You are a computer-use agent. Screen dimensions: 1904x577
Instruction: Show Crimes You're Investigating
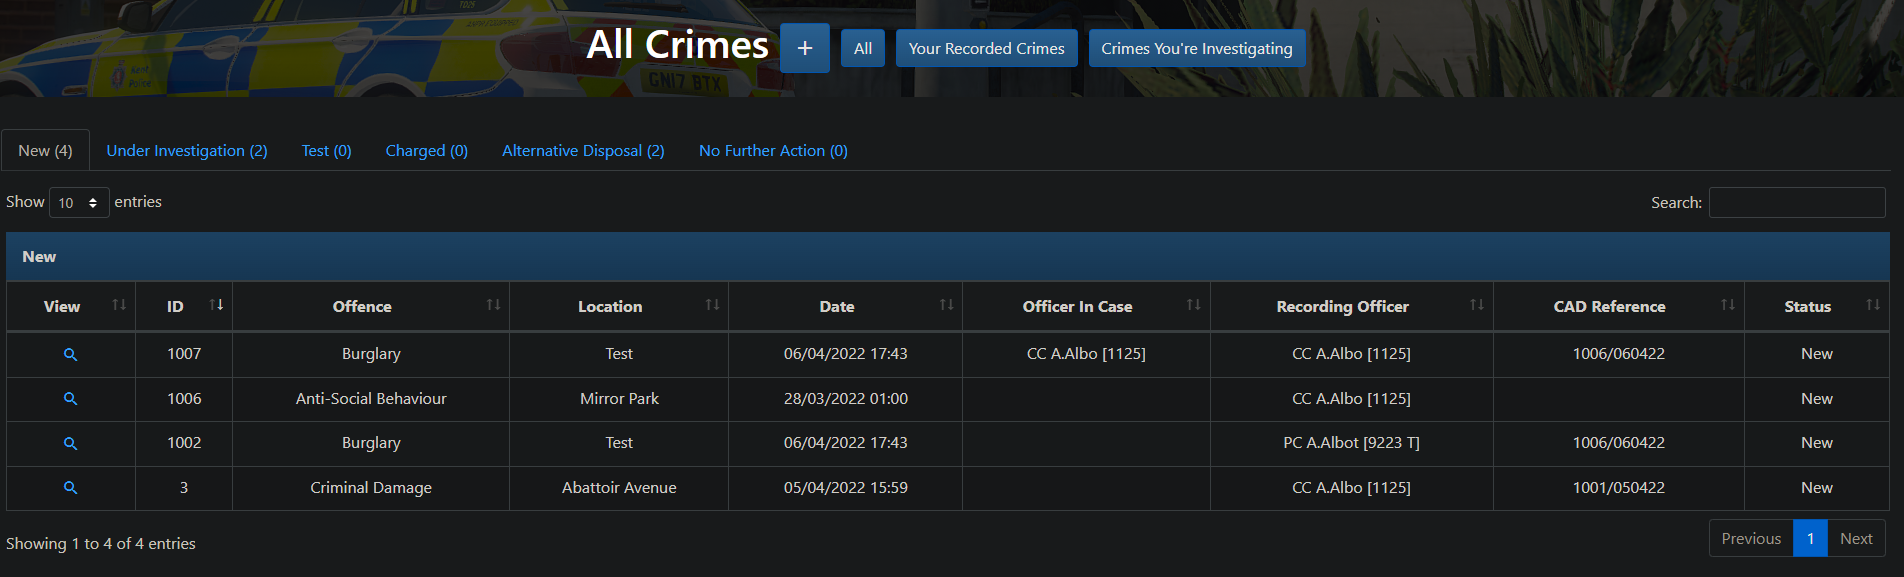1196,49
